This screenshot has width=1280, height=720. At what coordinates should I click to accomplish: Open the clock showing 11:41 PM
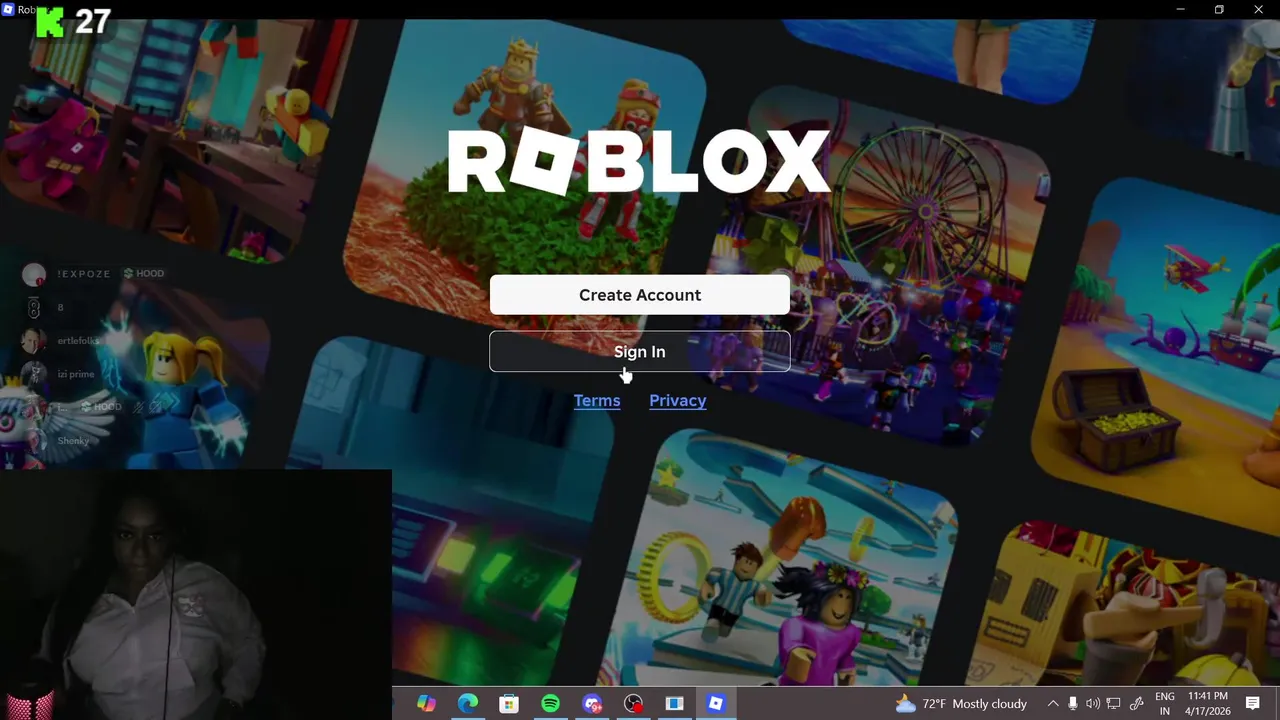point(1208,704)
